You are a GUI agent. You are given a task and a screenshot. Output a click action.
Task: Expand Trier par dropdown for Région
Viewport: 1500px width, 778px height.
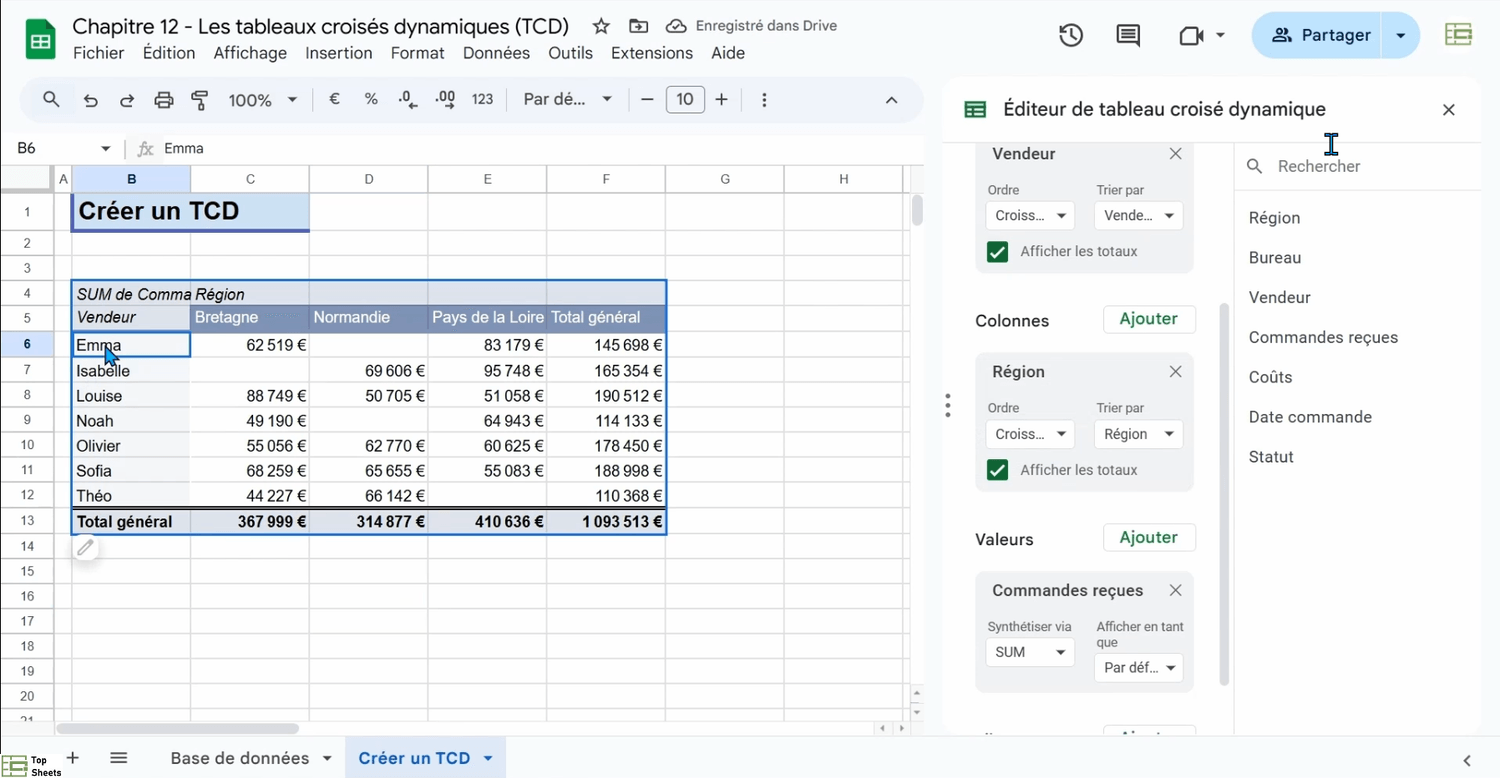tap(1138, 434)
